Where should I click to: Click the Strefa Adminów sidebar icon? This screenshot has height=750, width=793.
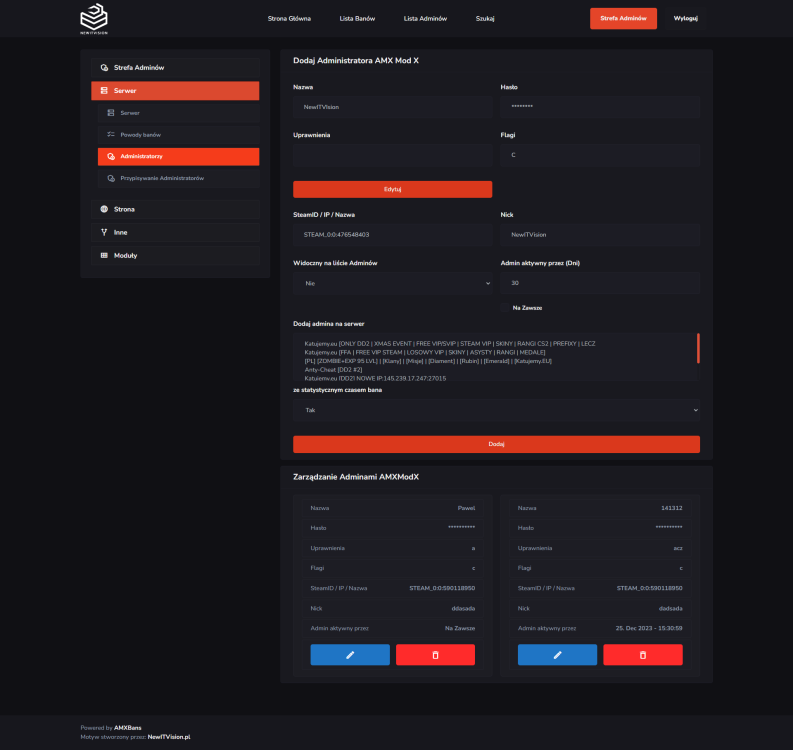coord(104,68)
